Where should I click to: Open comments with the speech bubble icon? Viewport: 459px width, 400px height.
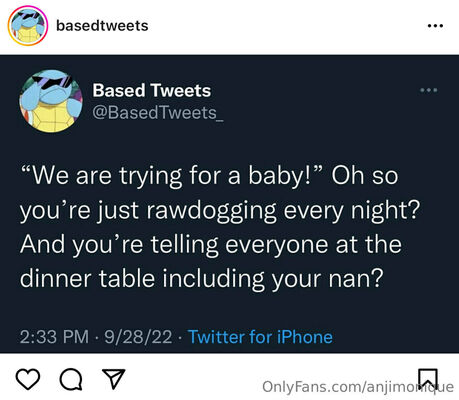(x=71, y=379)
